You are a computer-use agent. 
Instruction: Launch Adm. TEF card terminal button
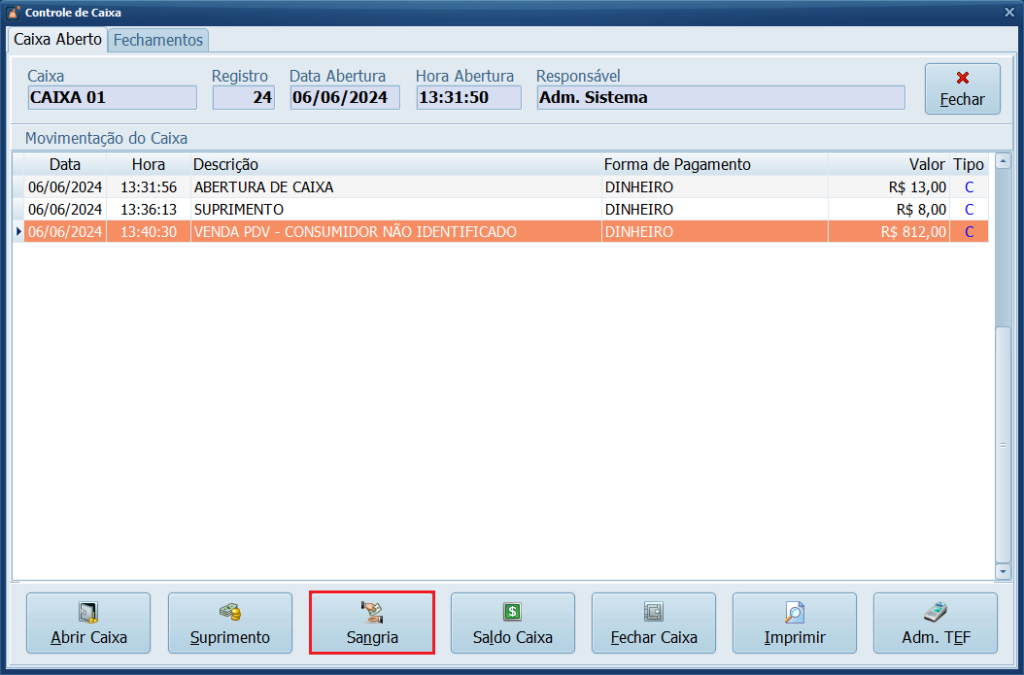(935, 623)
